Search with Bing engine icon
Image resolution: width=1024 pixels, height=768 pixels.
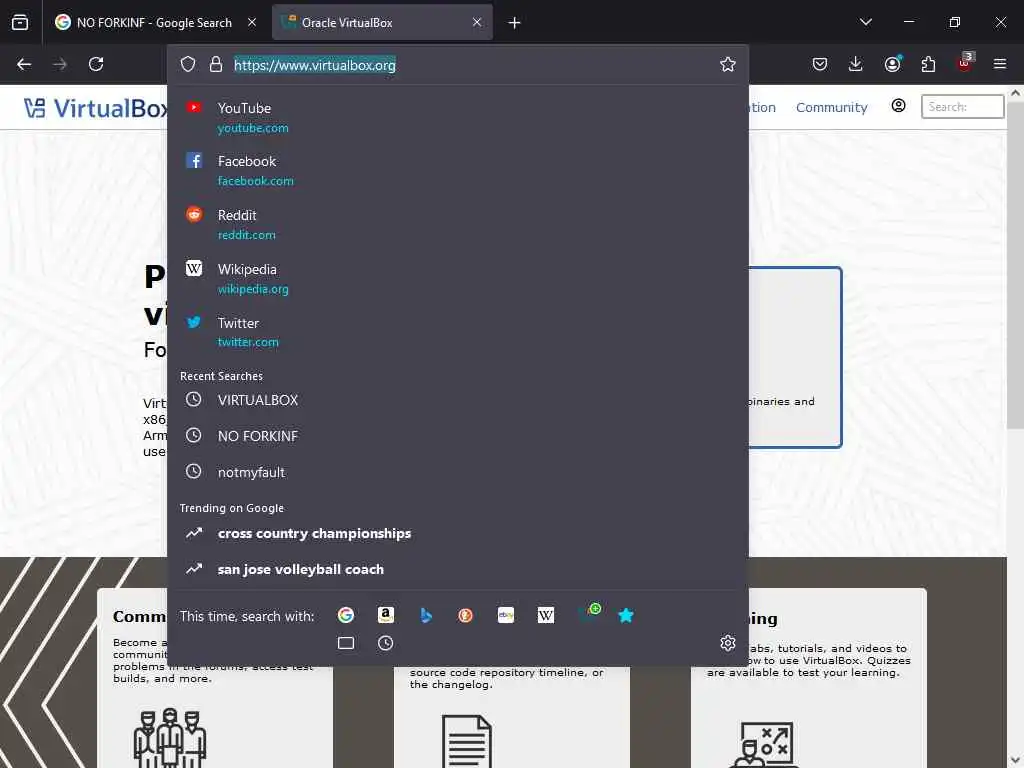426,615
